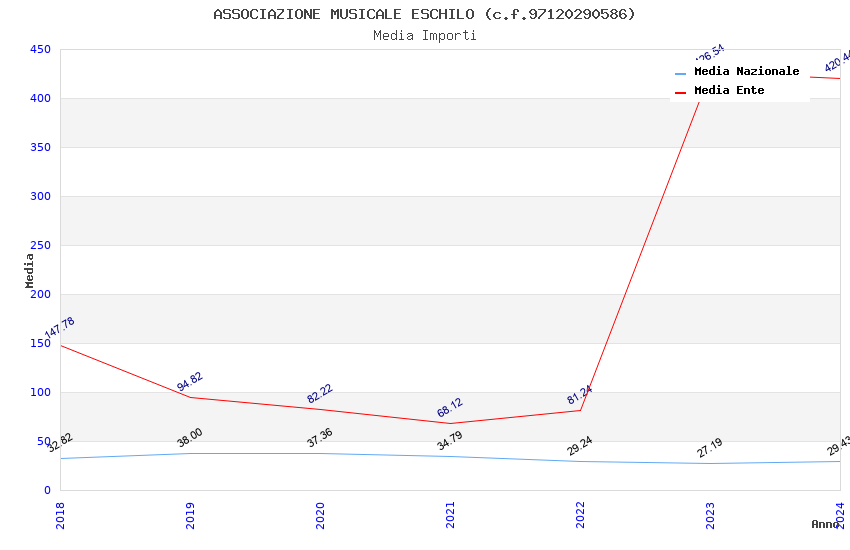Click the 2020 x-axis year label
The width and height of the screenshot is (850, 550).
(x=320, y=515)
